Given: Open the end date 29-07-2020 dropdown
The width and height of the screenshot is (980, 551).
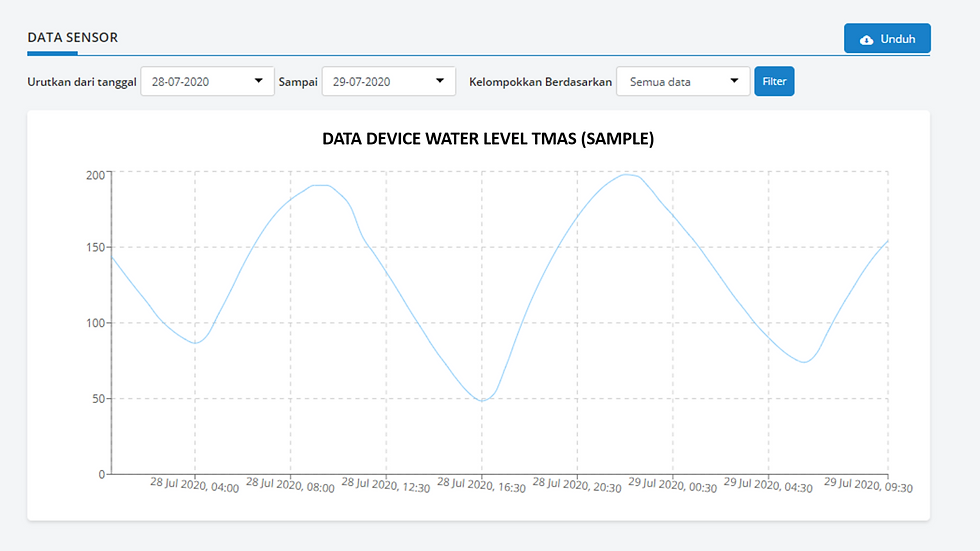Looking at the screenshot, I should (x=389, y=81).
